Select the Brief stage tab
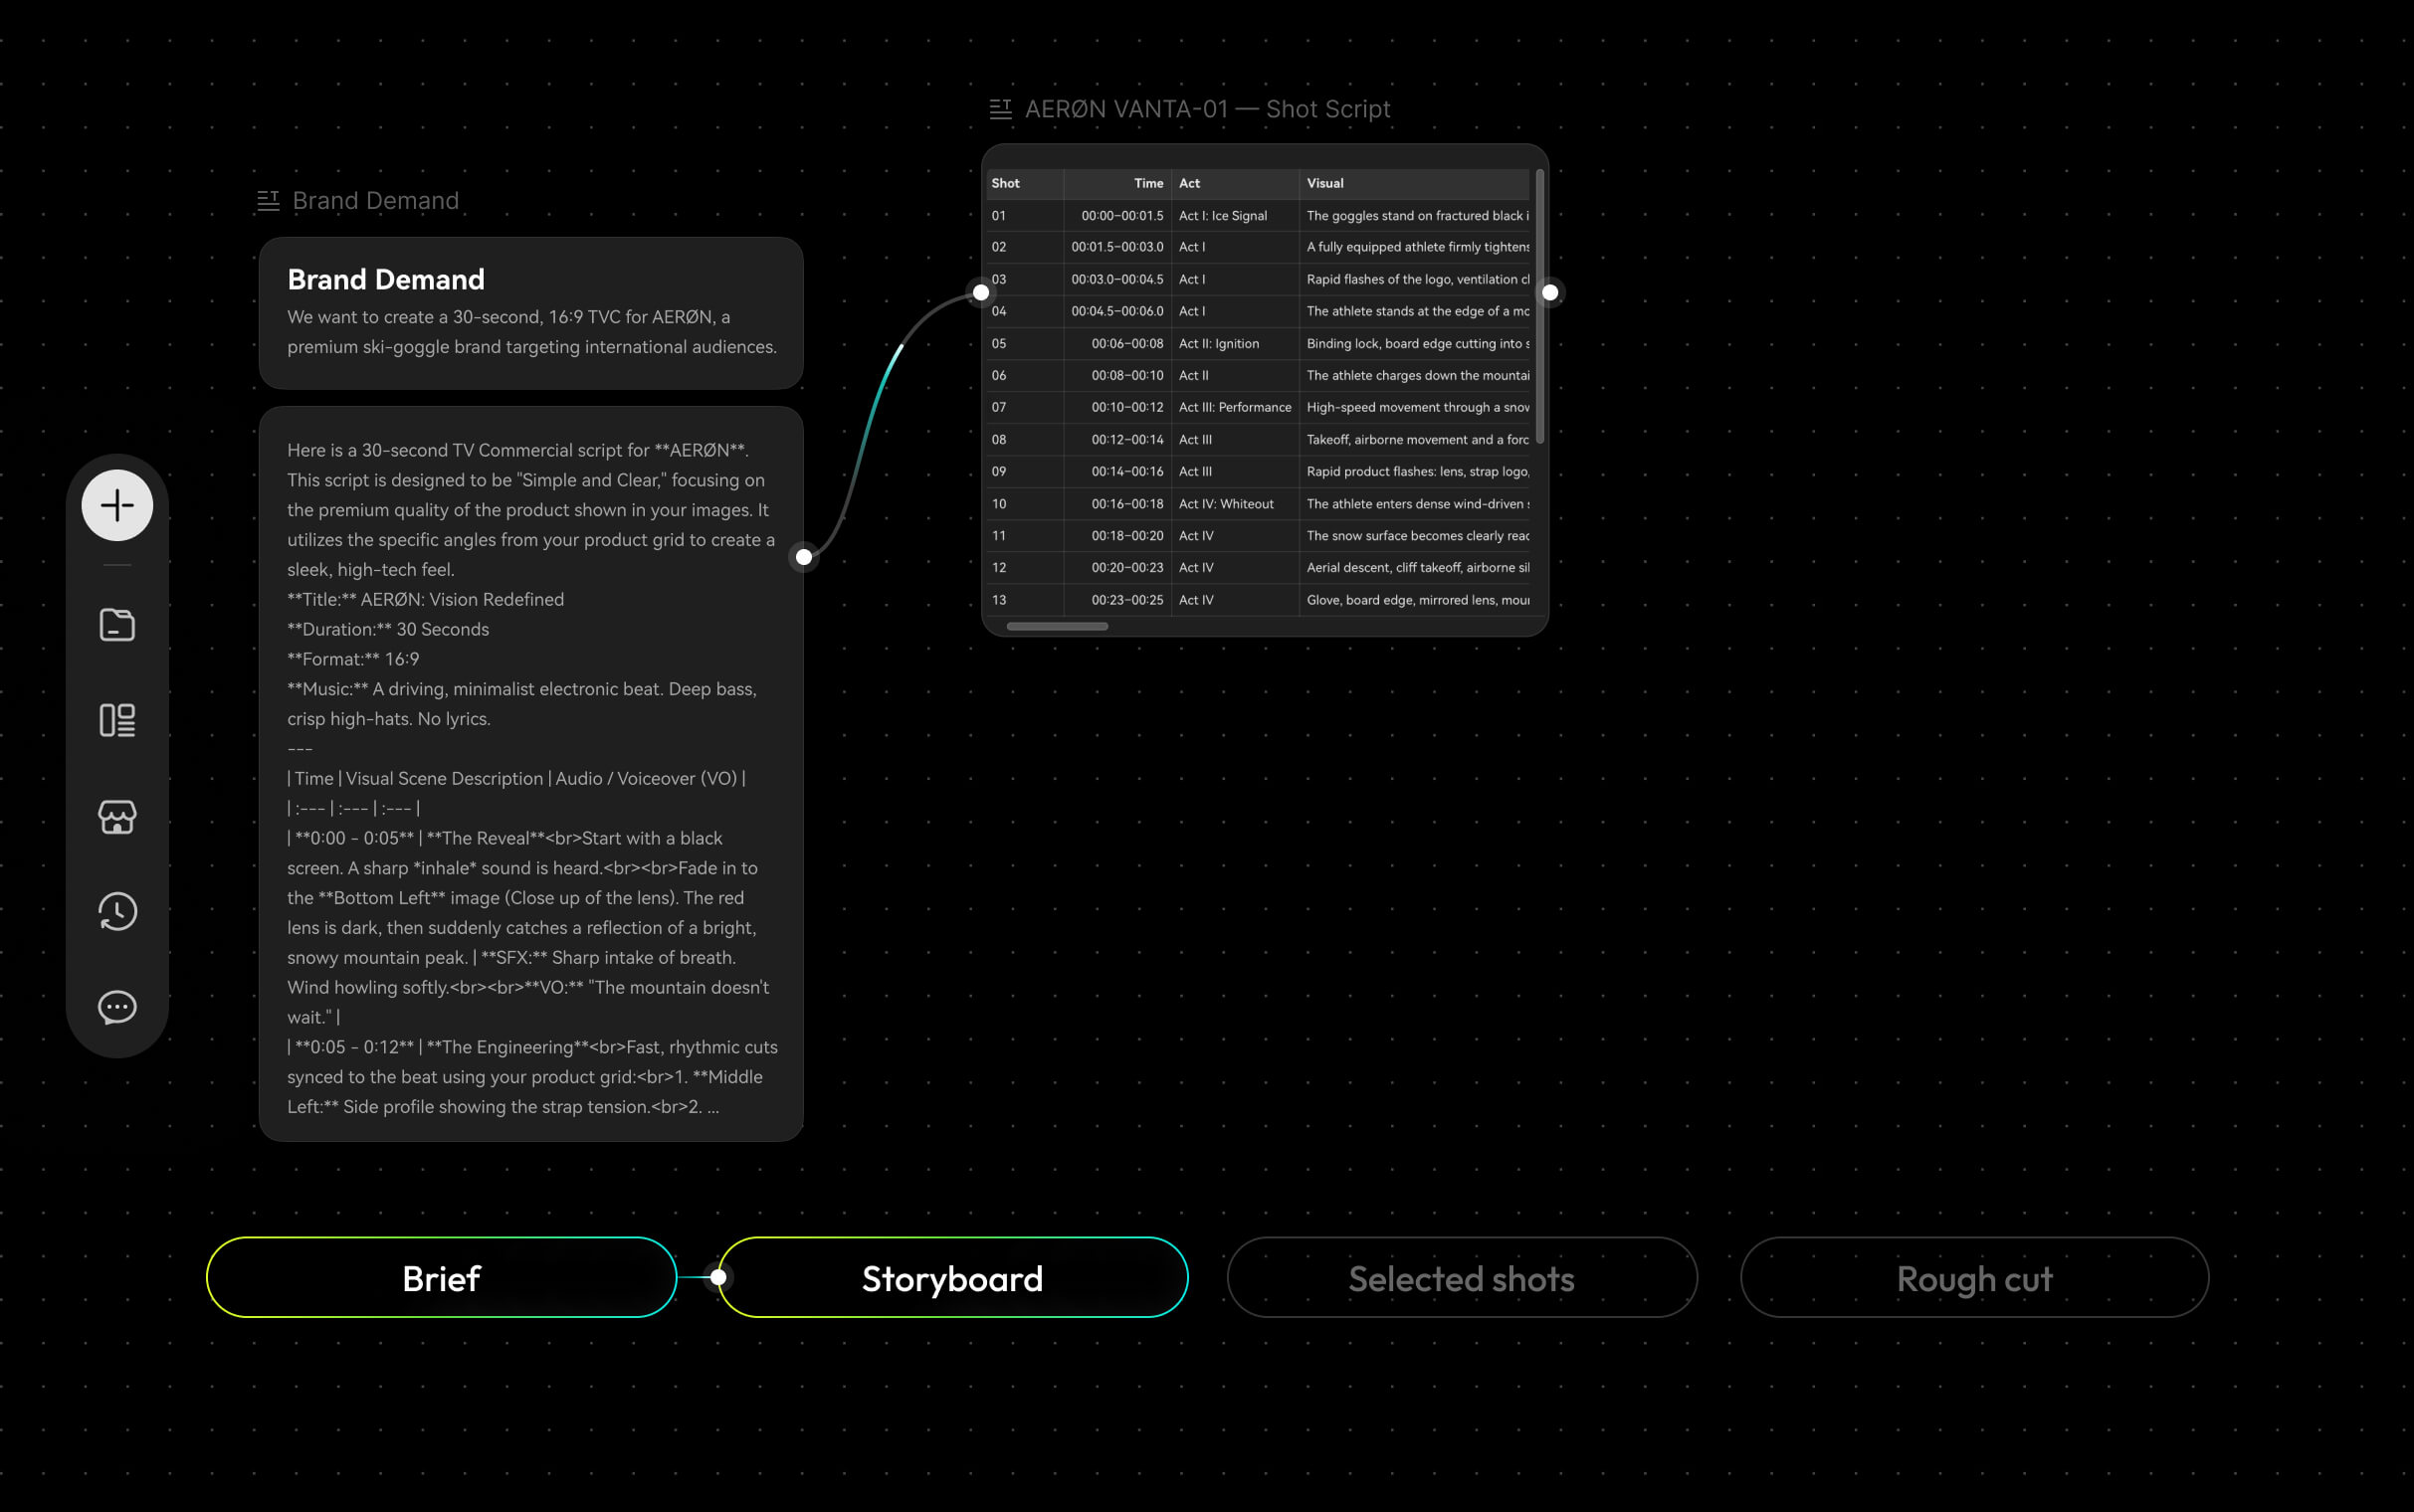2414x1512 pixels. [441, 1277]
